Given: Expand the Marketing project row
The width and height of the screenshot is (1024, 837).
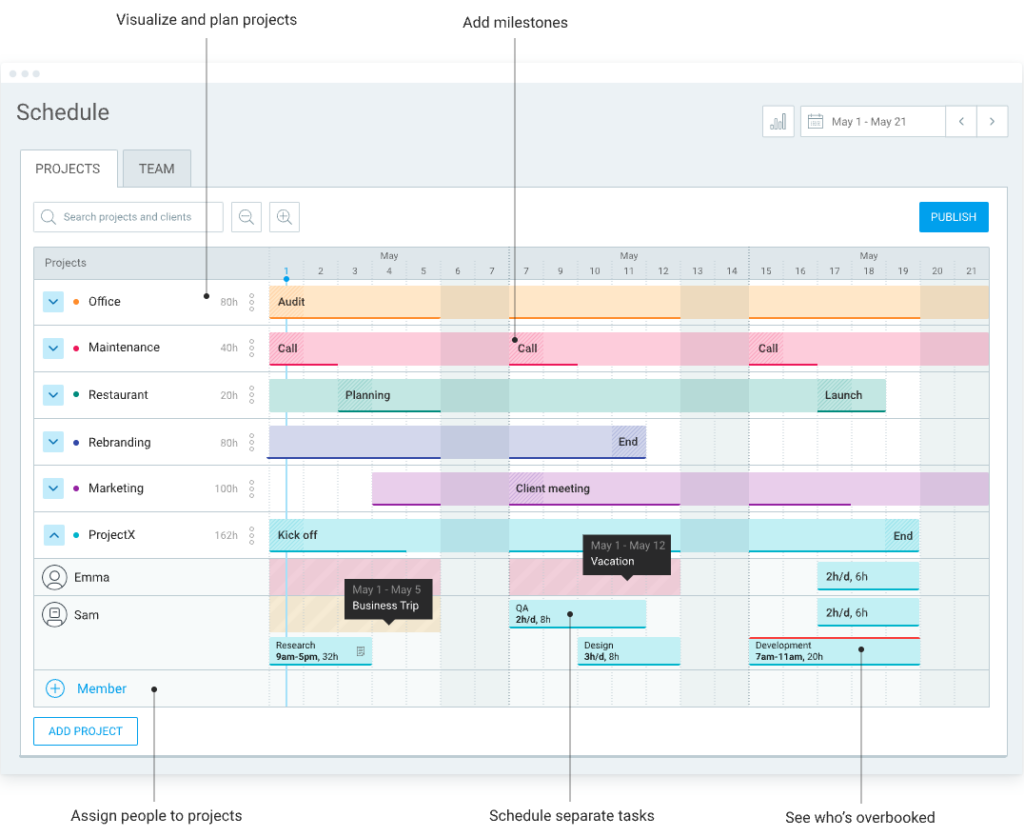Looking at the screenshot, I should tap(53, 489).
